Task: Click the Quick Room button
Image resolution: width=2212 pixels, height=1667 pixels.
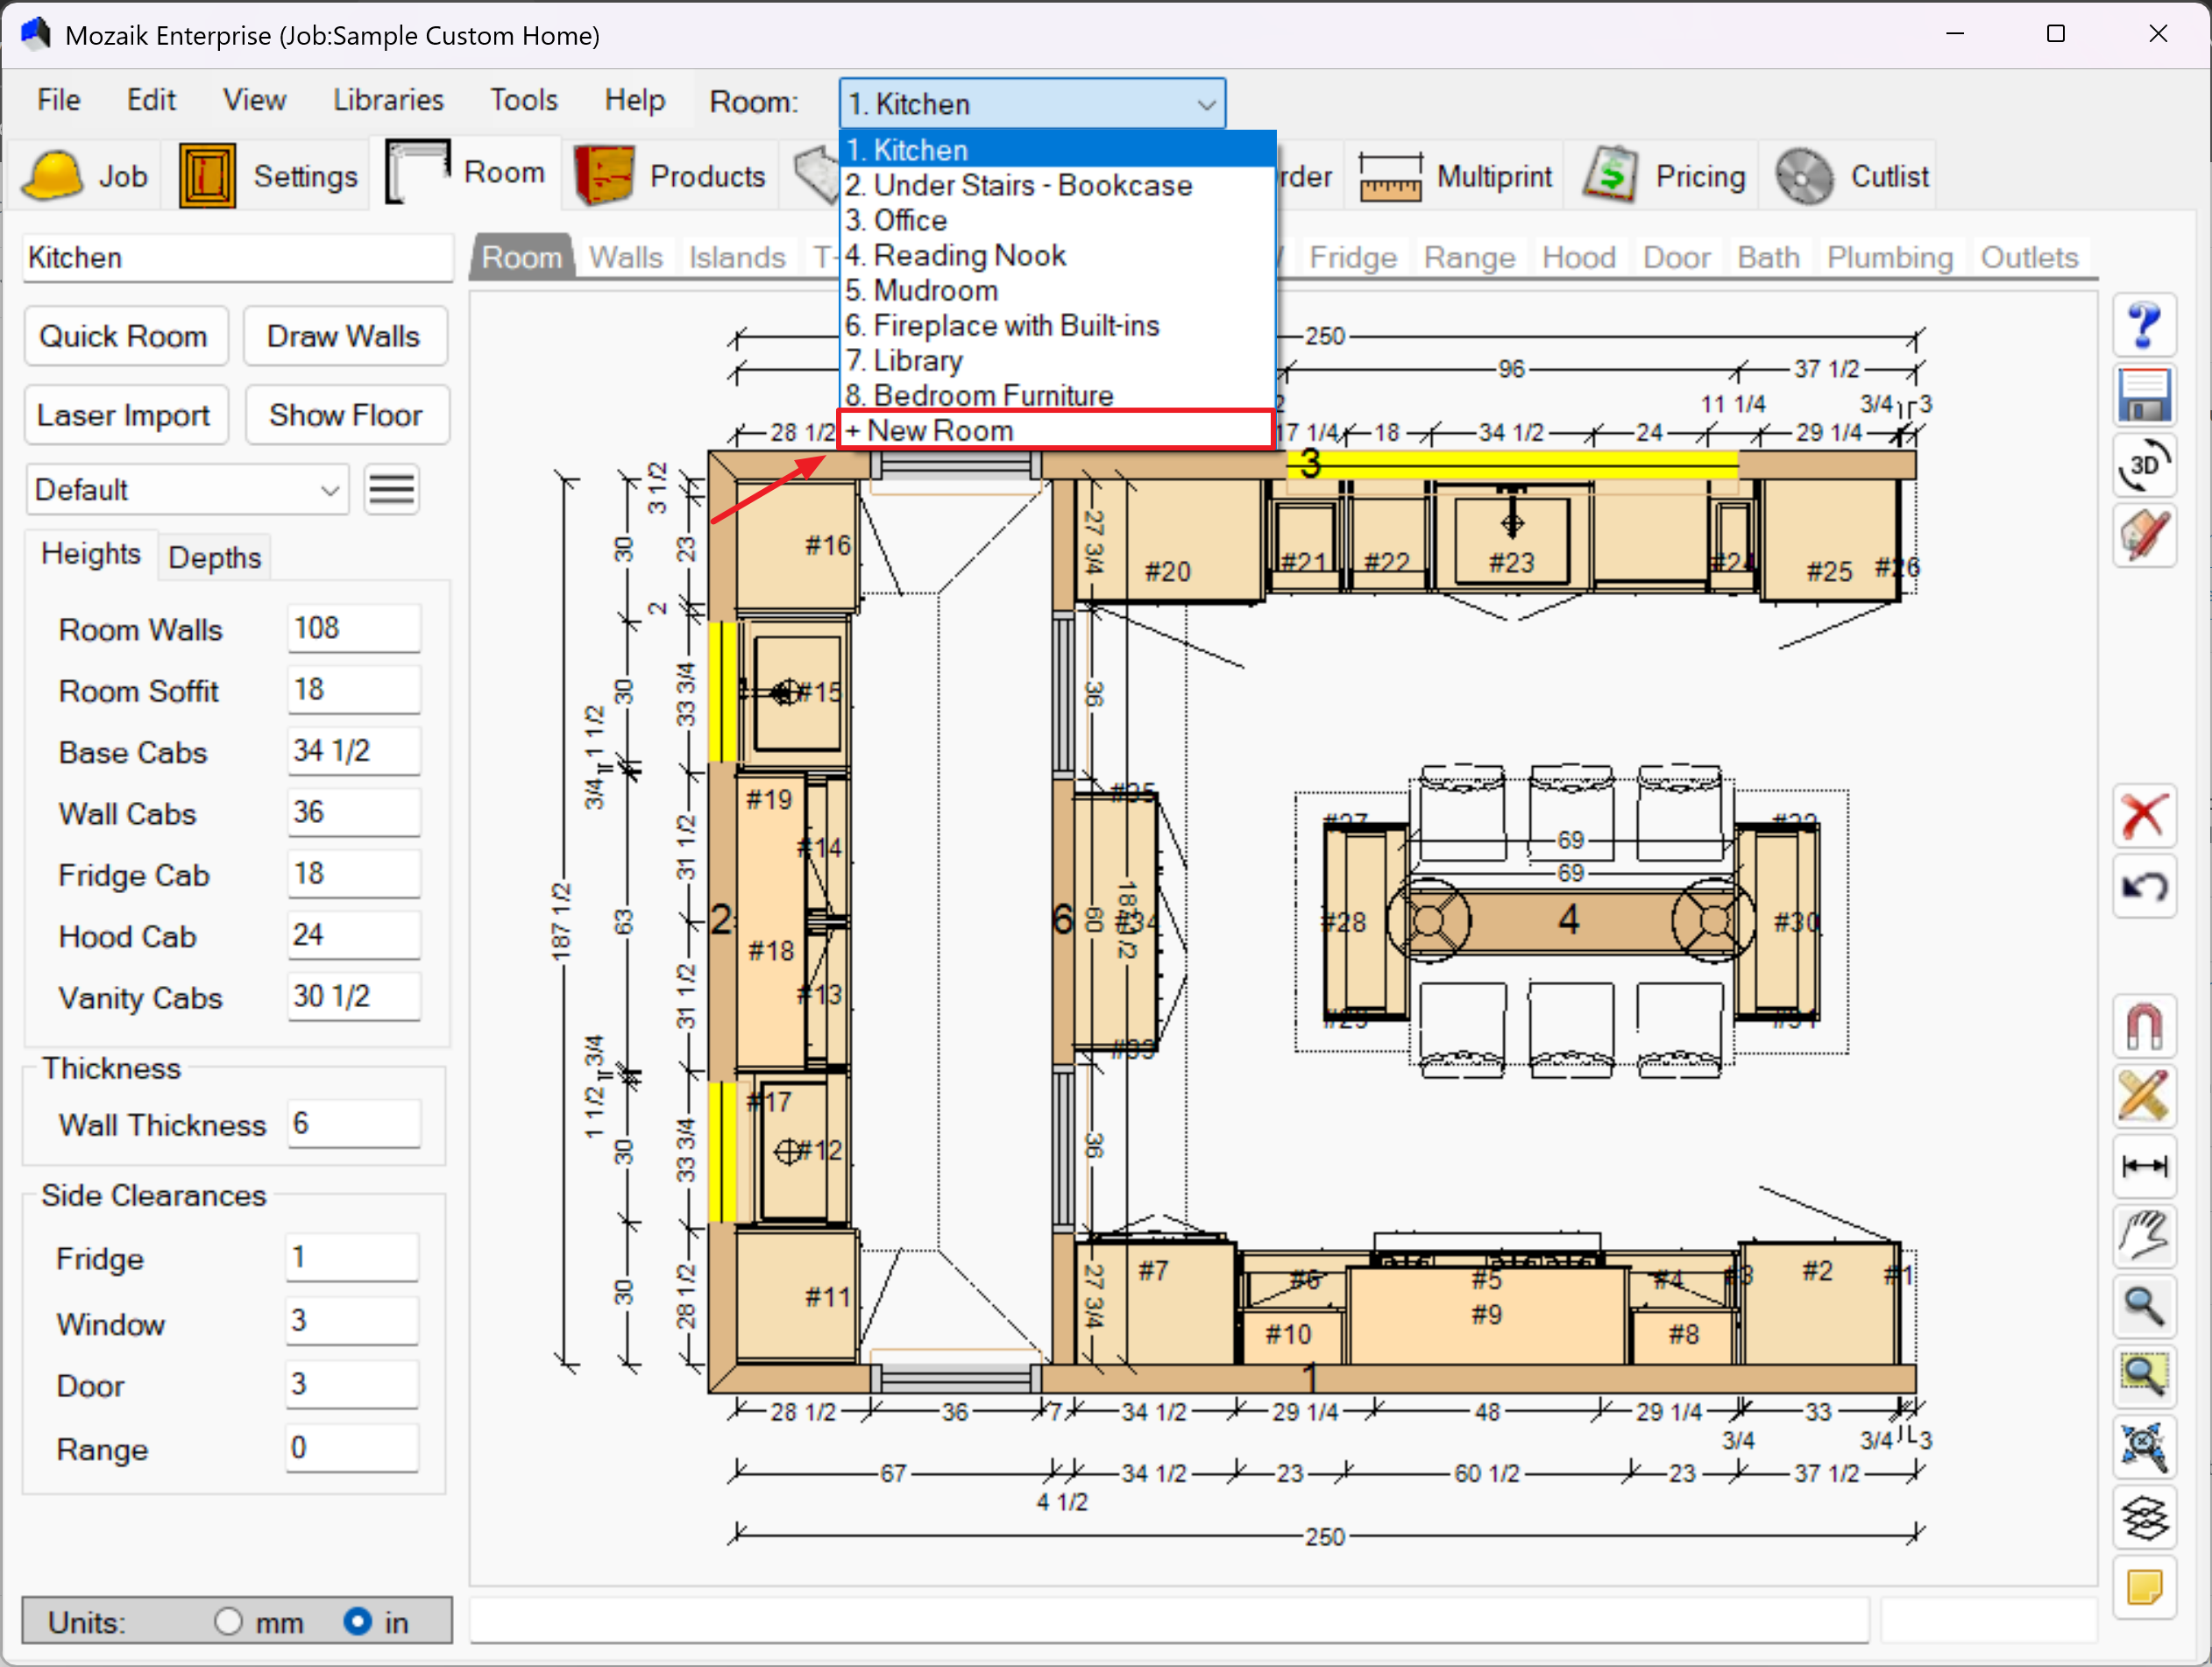Action: [x=124, y=336]
